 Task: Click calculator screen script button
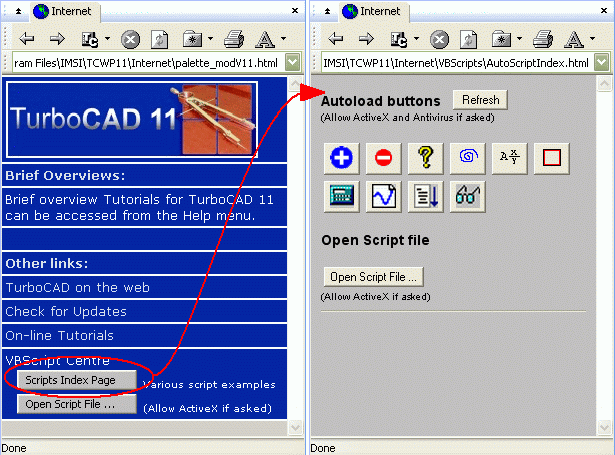tap(341, 197)
